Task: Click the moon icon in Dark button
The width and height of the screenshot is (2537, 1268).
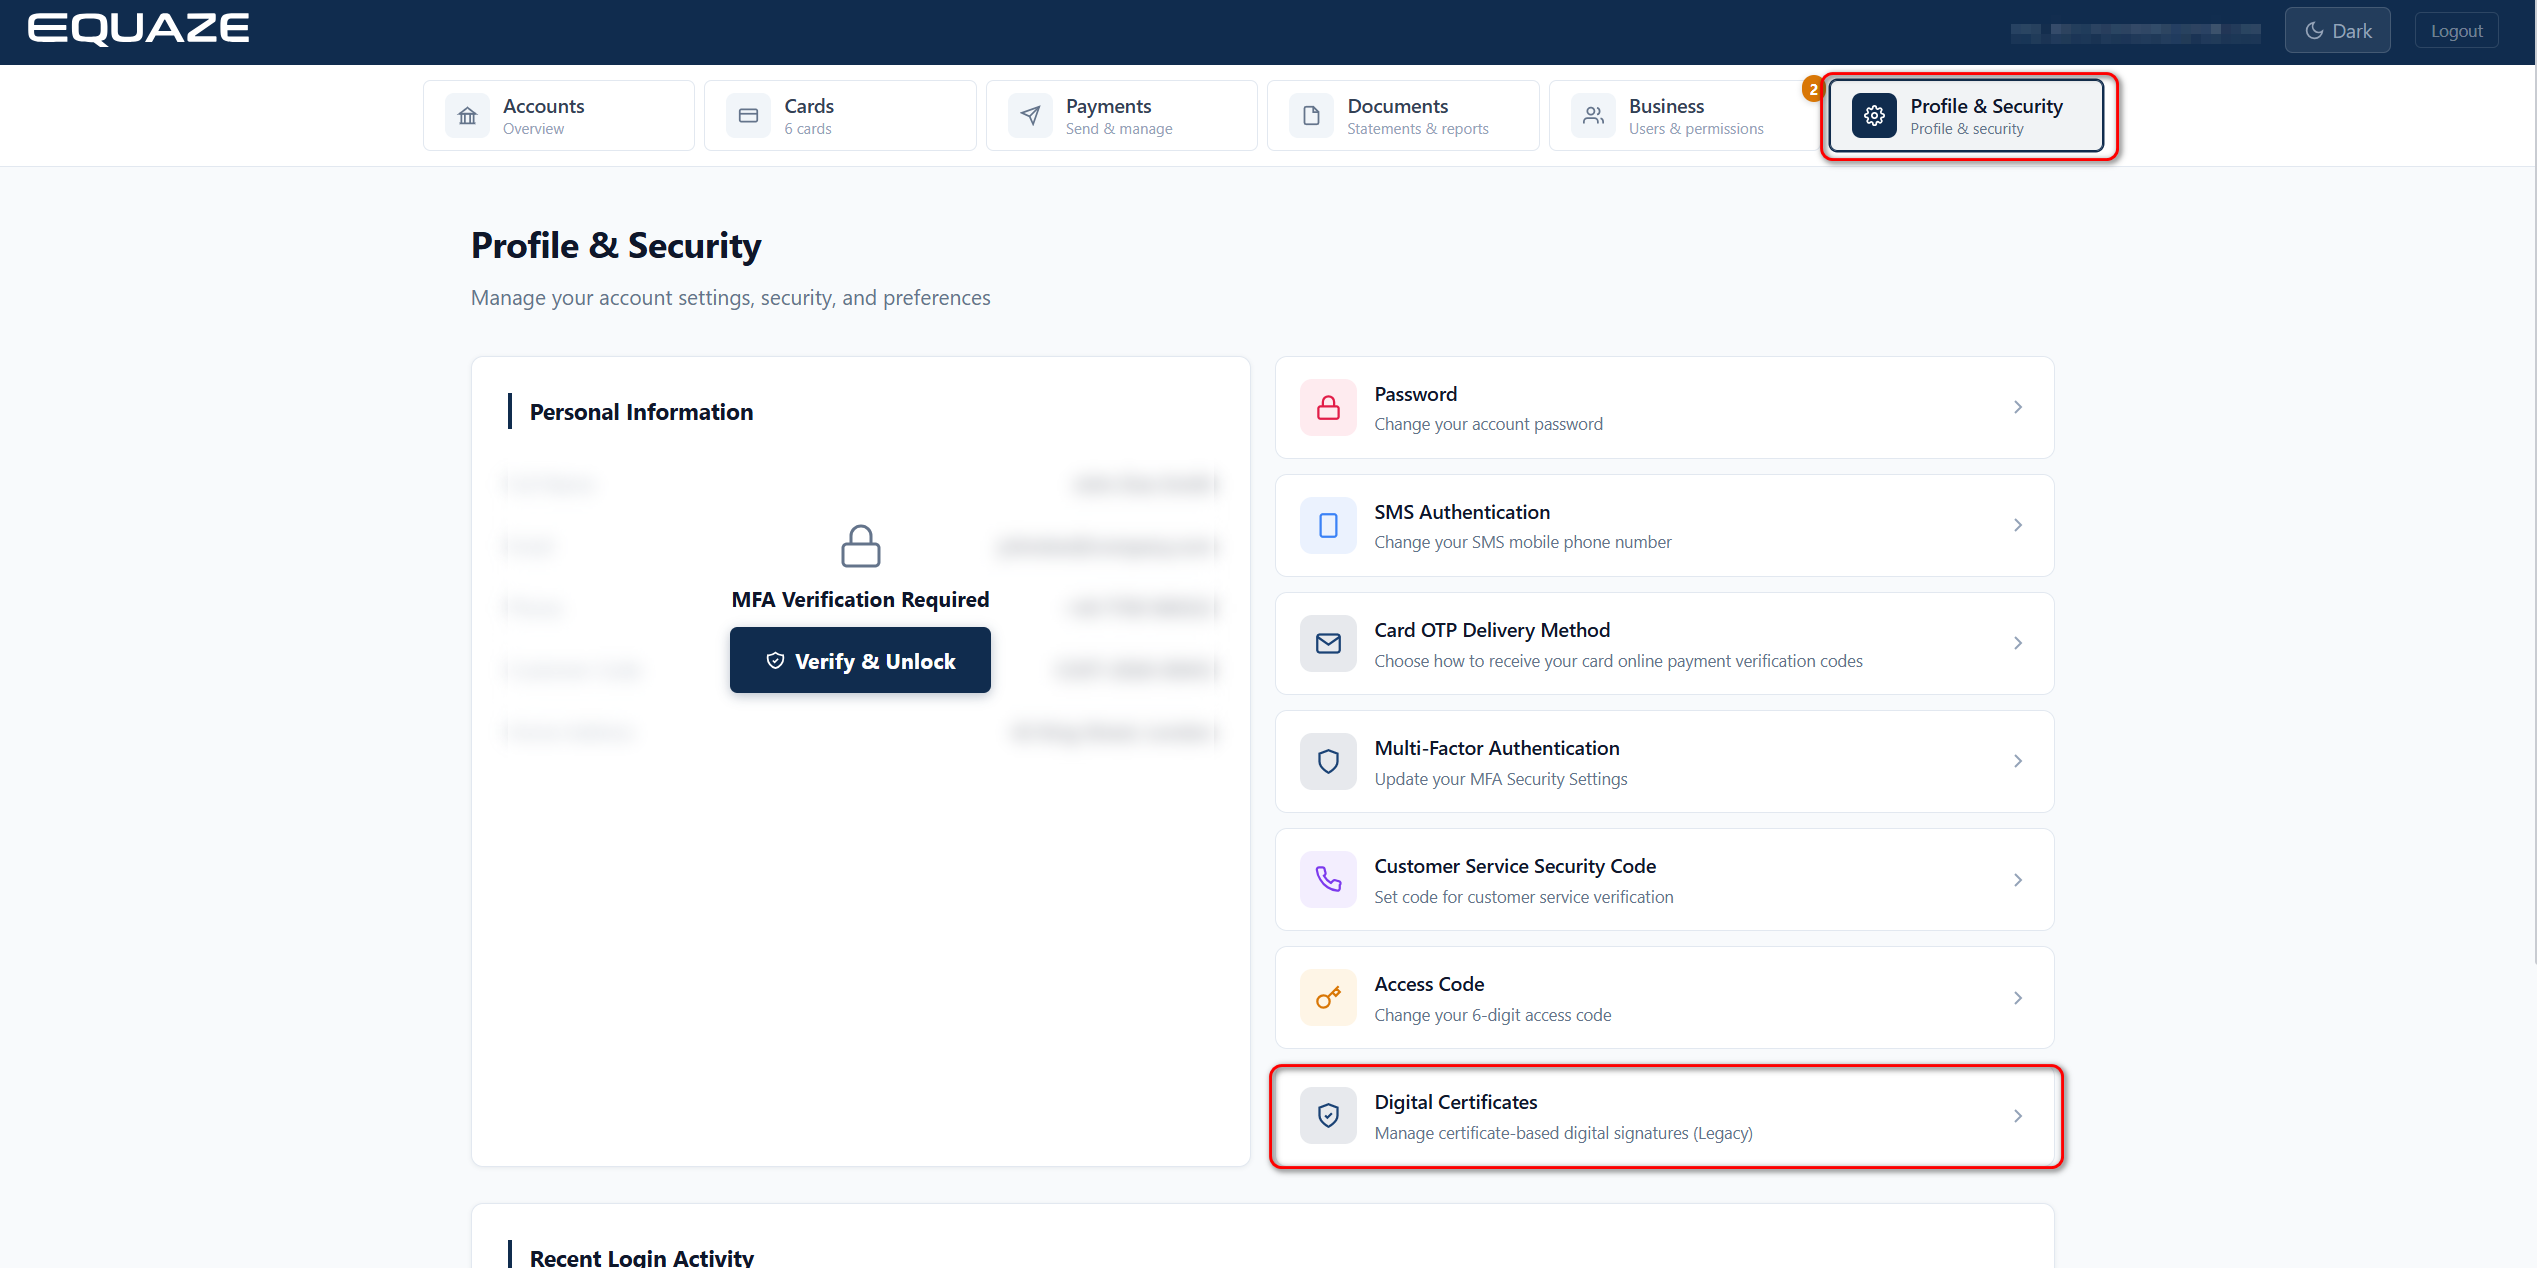Action: (2313, 31)
